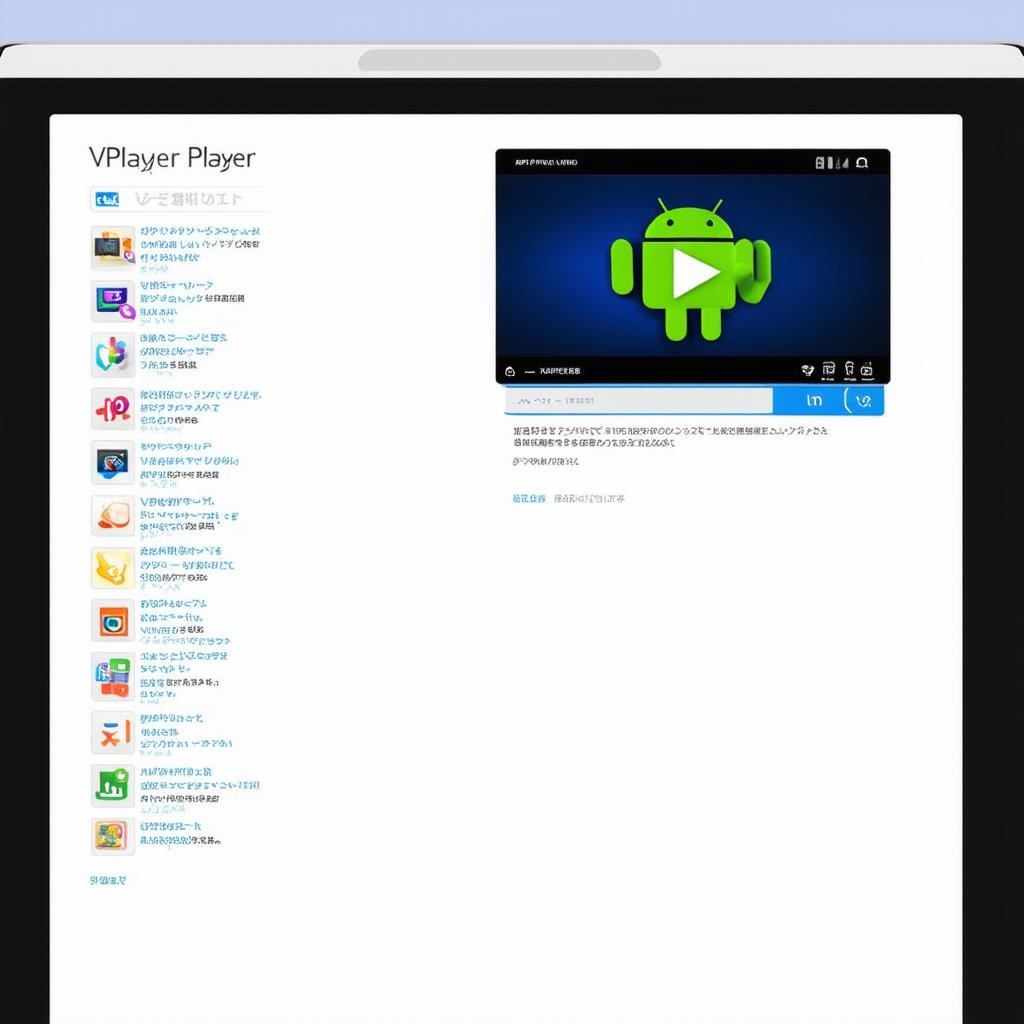Click the blue link at sidebar list bottom
Viewport: 1024px width, 1024px height.
click(108, 881)
